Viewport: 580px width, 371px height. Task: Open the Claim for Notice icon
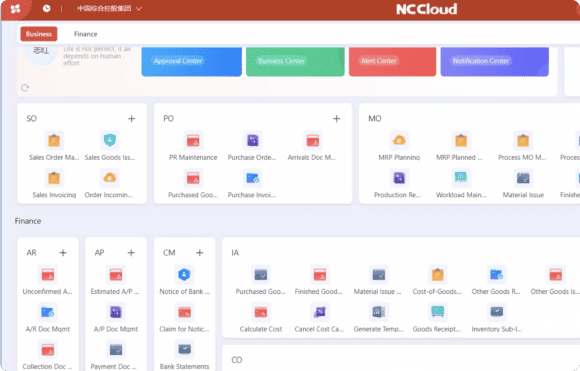pos(184,312)
